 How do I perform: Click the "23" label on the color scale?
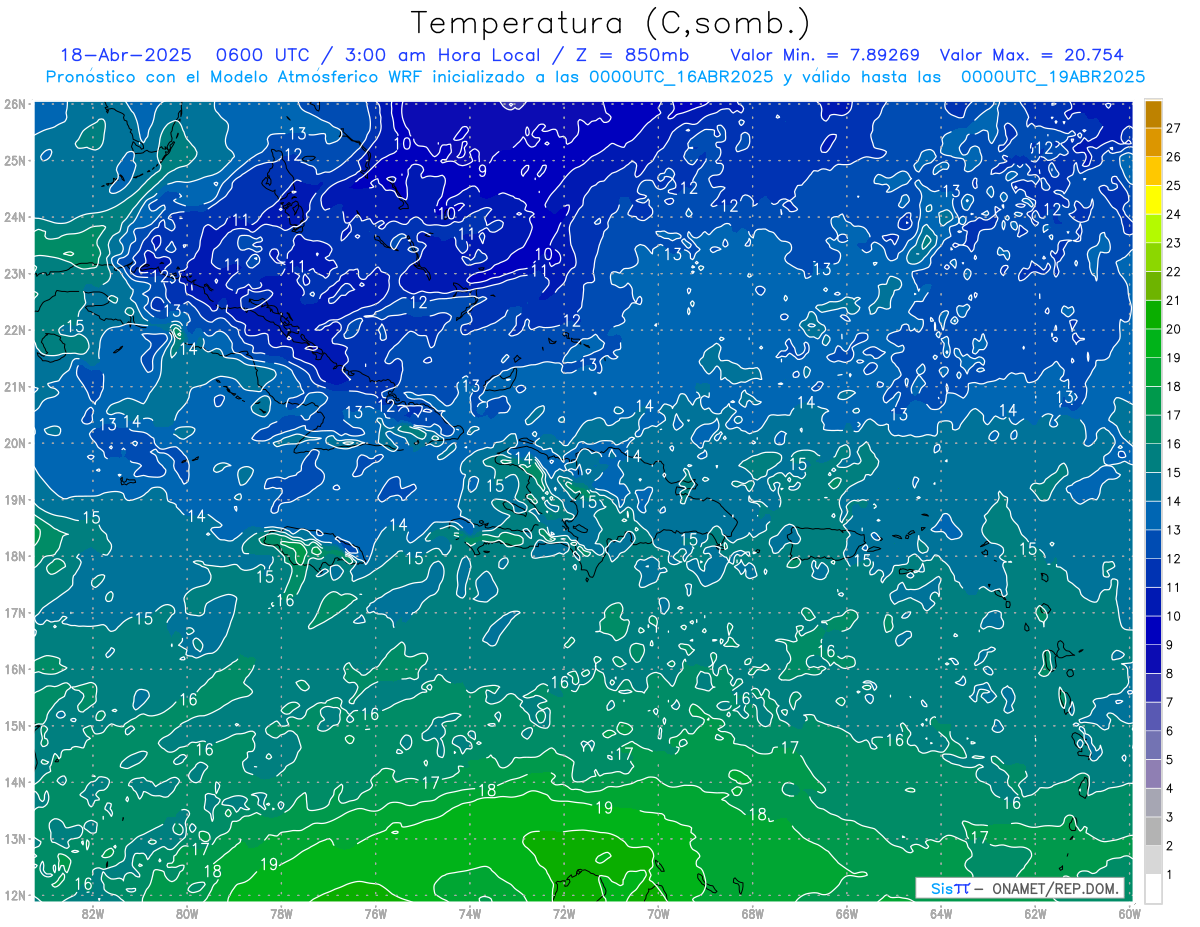pos(1173,243)
